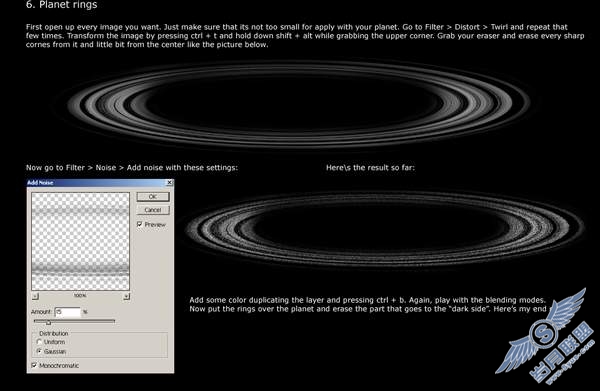Click the '6. Planet rings' heading
Image resolution: width=600 pixels, height=391 pixels.
click(62, 5)
